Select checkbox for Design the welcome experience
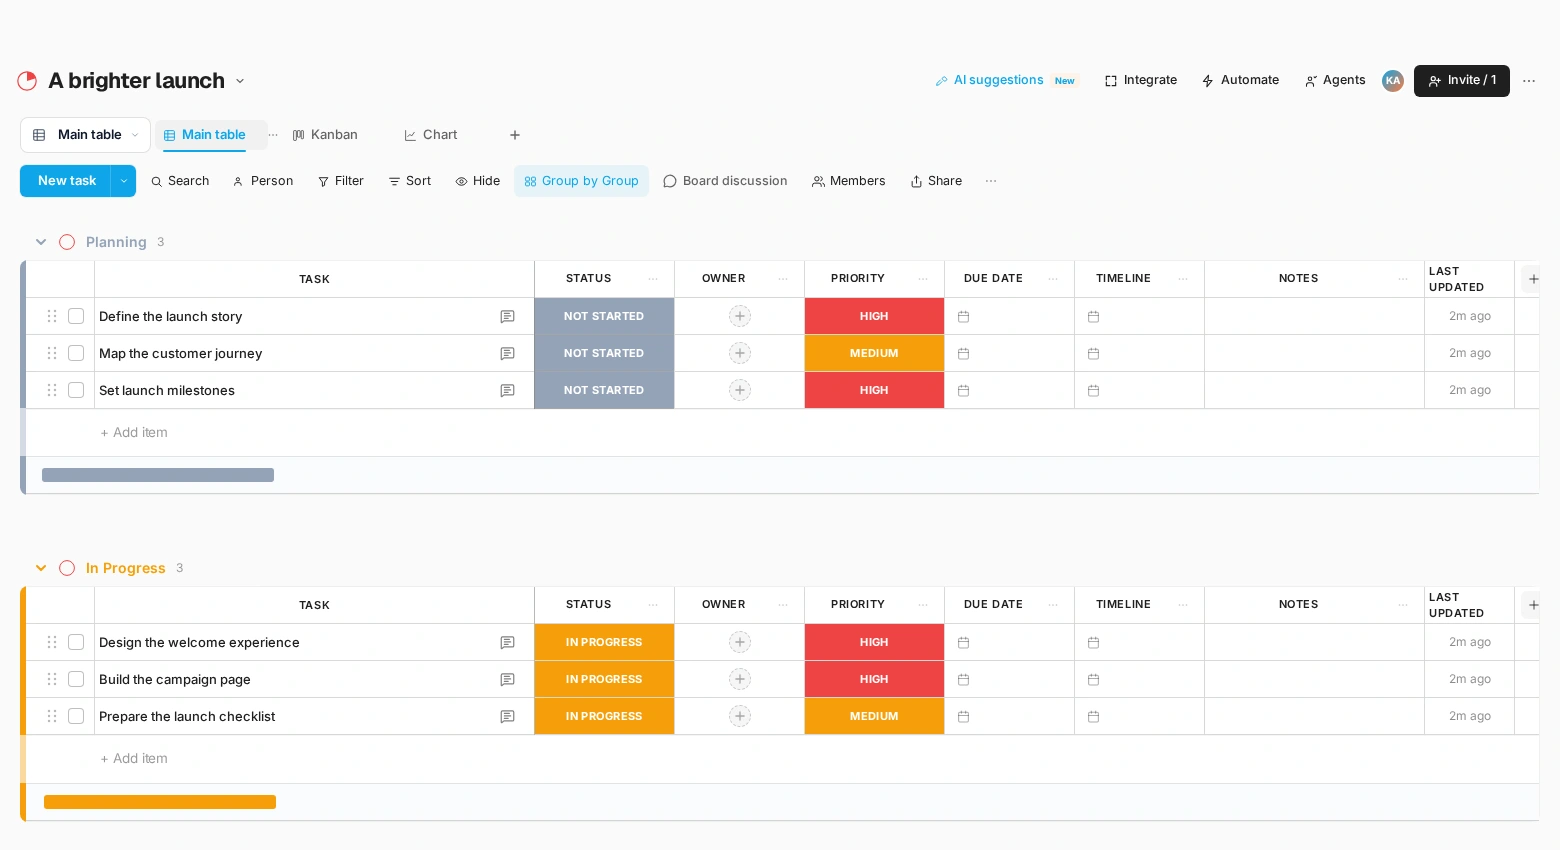Viewport: 1560px width, 850px height. (x=76, y=642)
